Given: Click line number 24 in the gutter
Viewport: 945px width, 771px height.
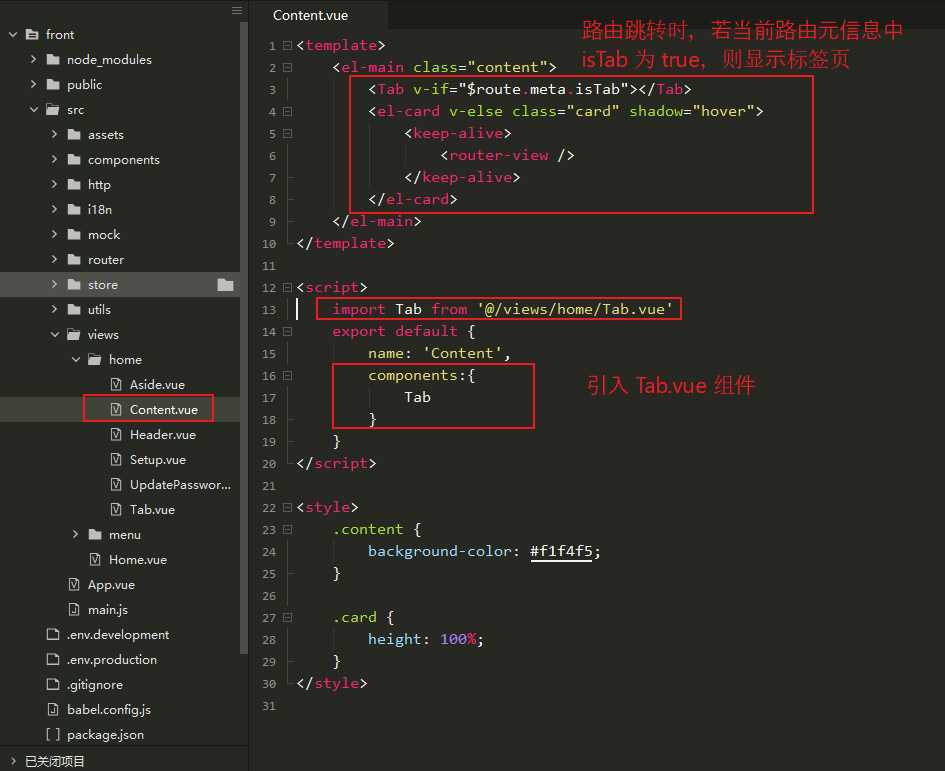Looking at the screenshot, I should pos(269,552).
